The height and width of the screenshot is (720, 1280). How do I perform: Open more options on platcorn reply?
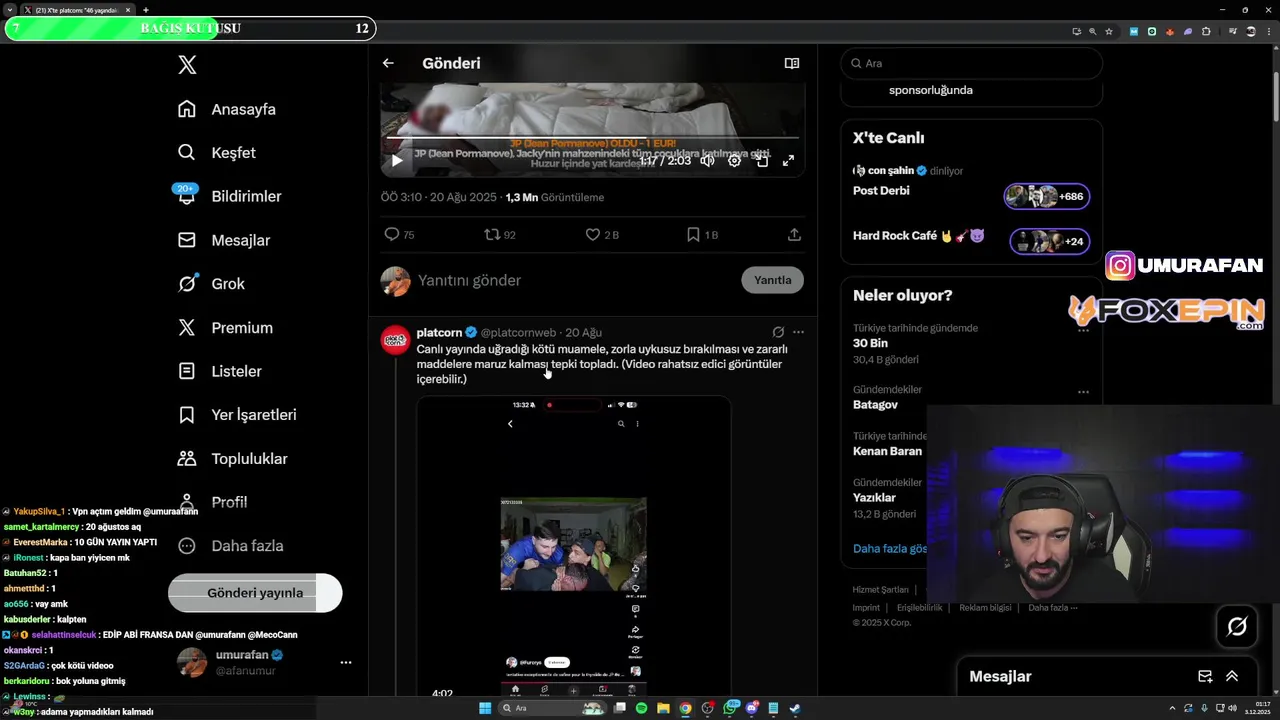coord(798,332)
